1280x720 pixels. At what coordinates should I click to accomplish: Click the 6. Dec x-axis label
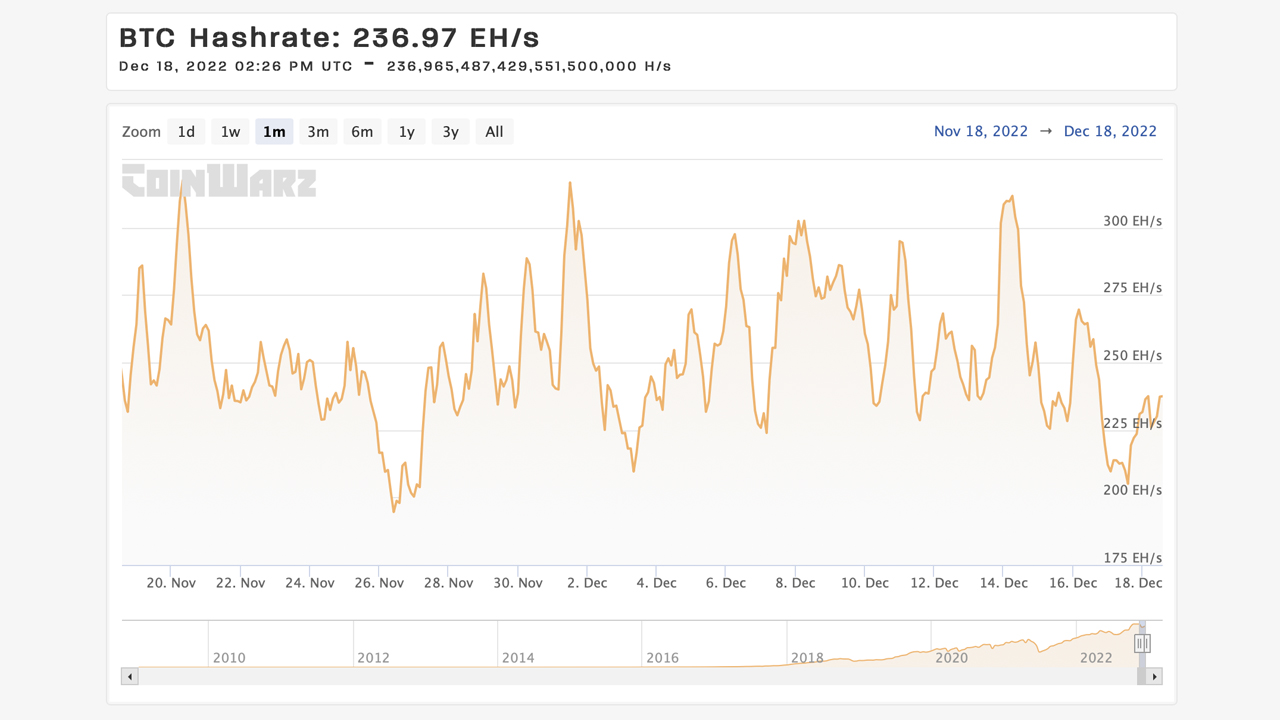click(x=726, y=583)
